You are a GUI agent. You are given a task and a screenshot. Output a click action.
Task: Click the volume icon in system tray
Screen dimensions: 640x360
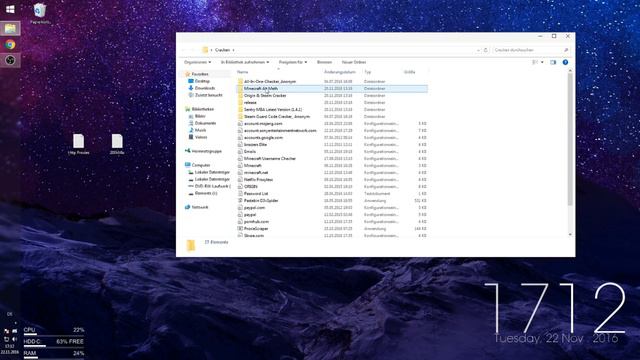[x=14, y=339]
